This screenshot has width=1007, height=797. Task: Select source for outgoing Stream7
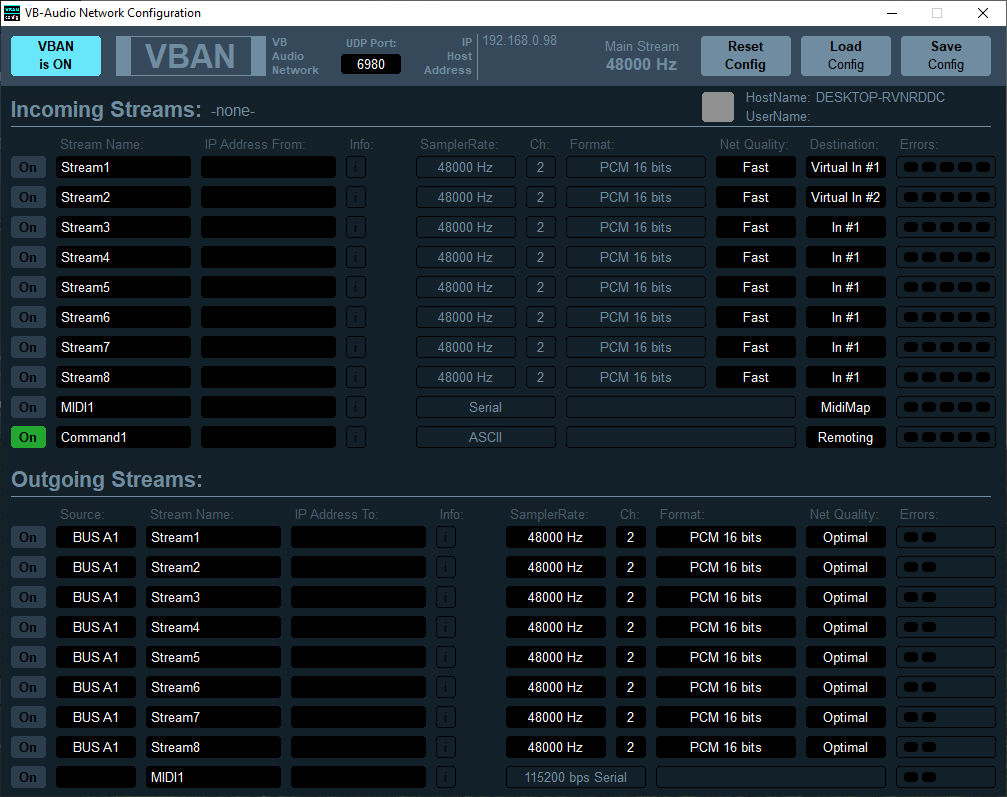tap(96, 717)
